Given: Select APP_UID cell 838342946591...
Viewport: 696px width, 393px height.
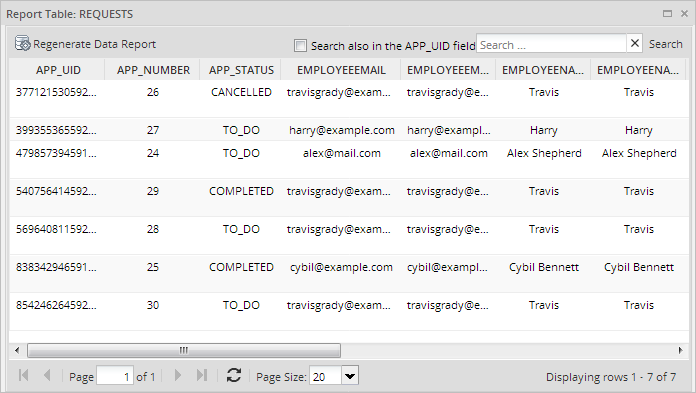Looking at the screenshot, I should click(x=56, y=267).
